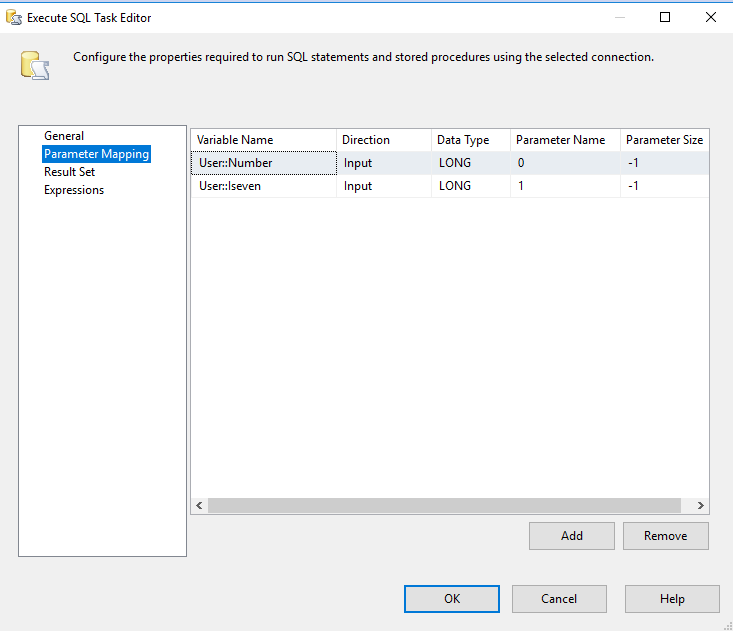Edit Parameter Size of the User::Iseven row
Screen dimensions: 733x631
tap(664, 186)
